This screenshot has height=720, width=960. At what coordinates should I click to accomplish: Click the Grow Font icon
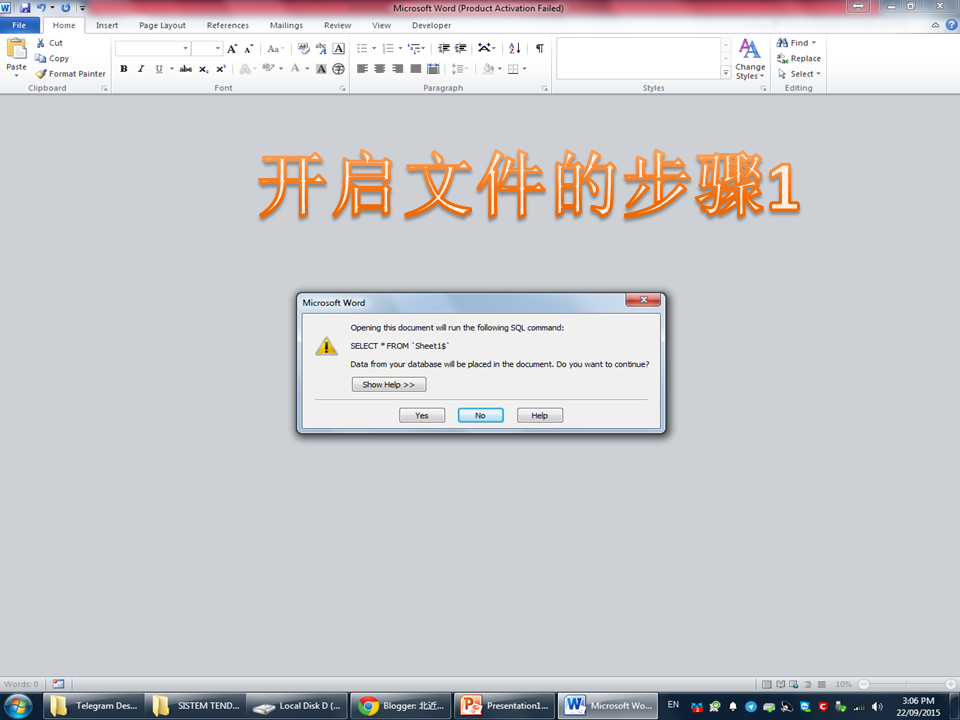(232, 48)
